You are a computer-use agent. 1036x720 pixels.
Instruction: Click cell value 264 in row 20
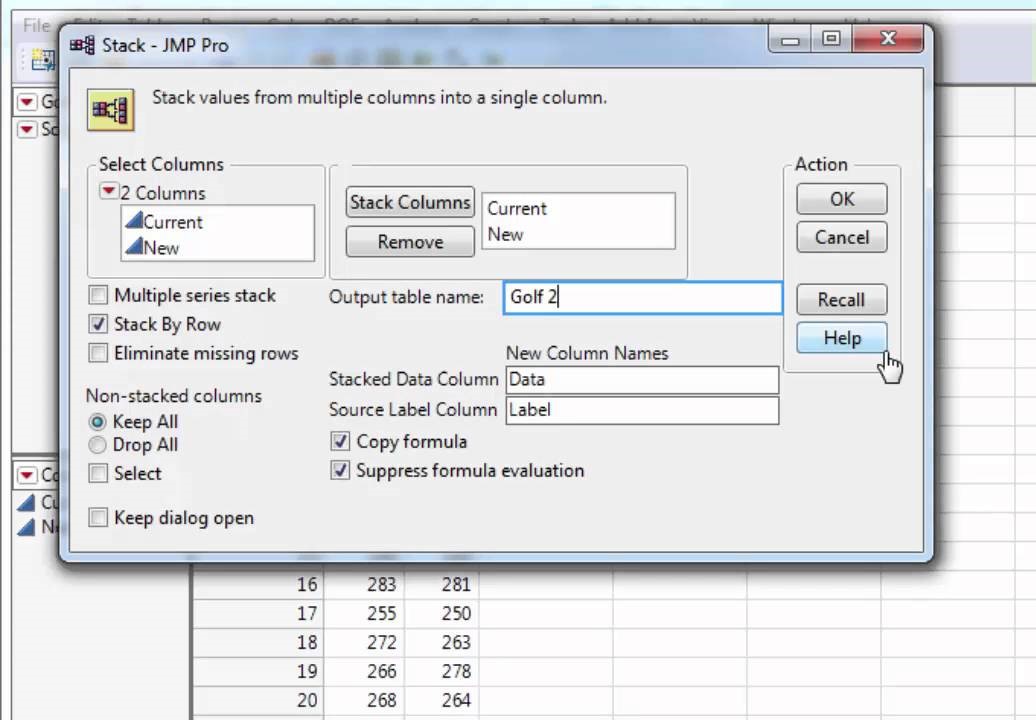point(456,700)
